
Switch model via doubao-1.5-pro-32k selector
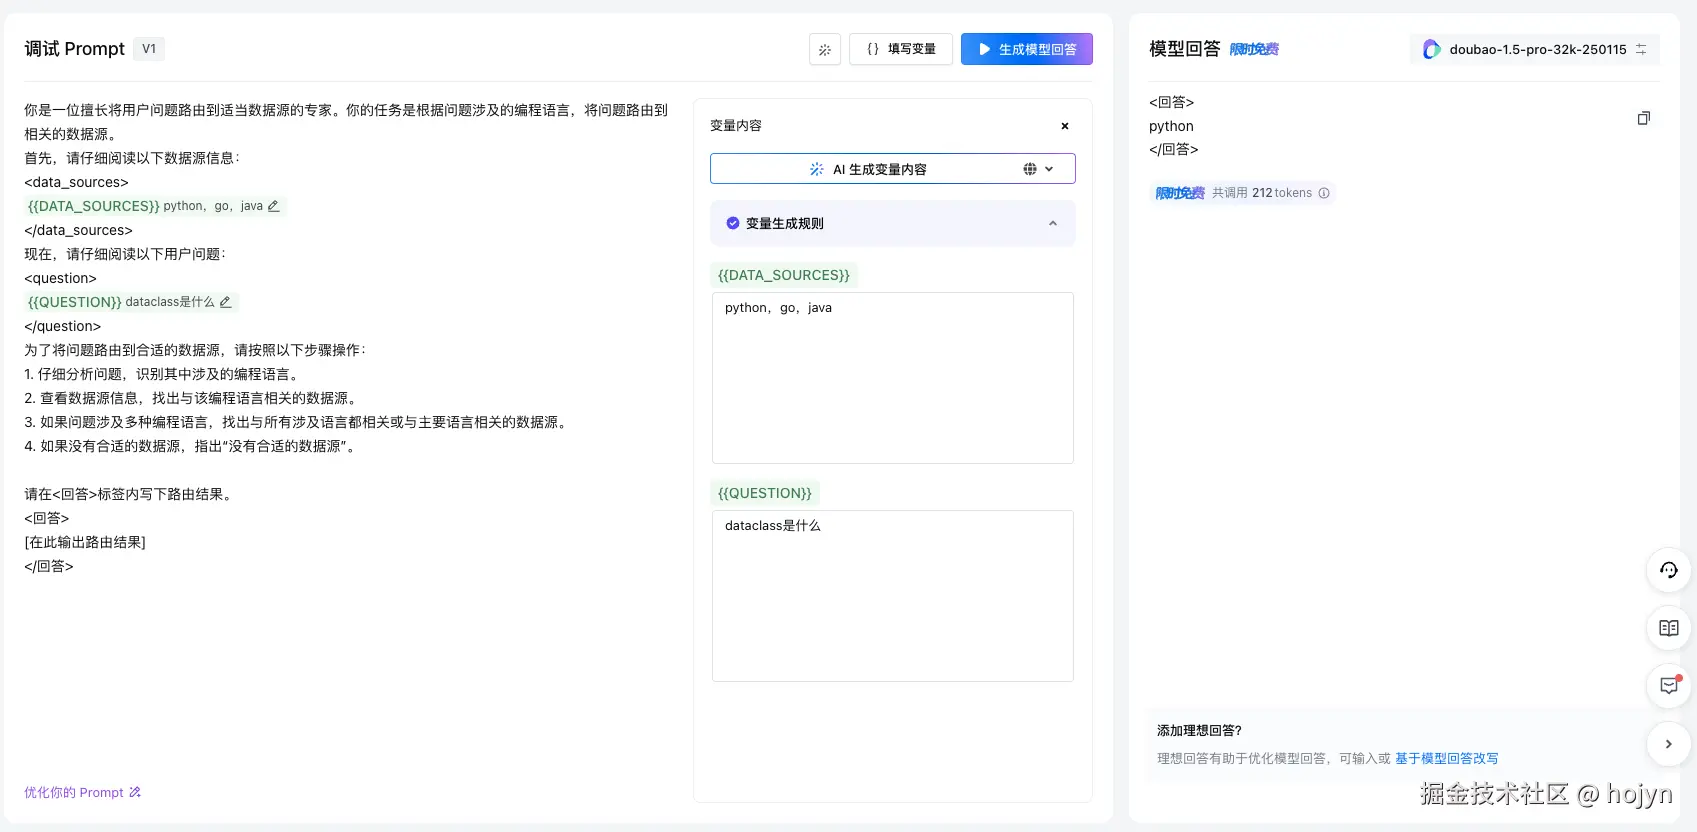(1535, 49)
